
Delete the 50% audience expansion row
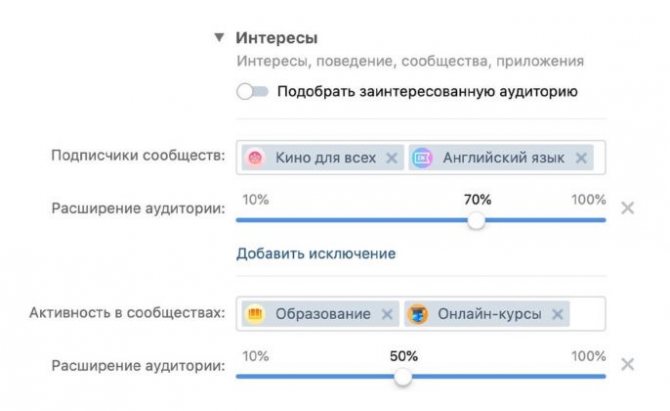tap(628, 364)
